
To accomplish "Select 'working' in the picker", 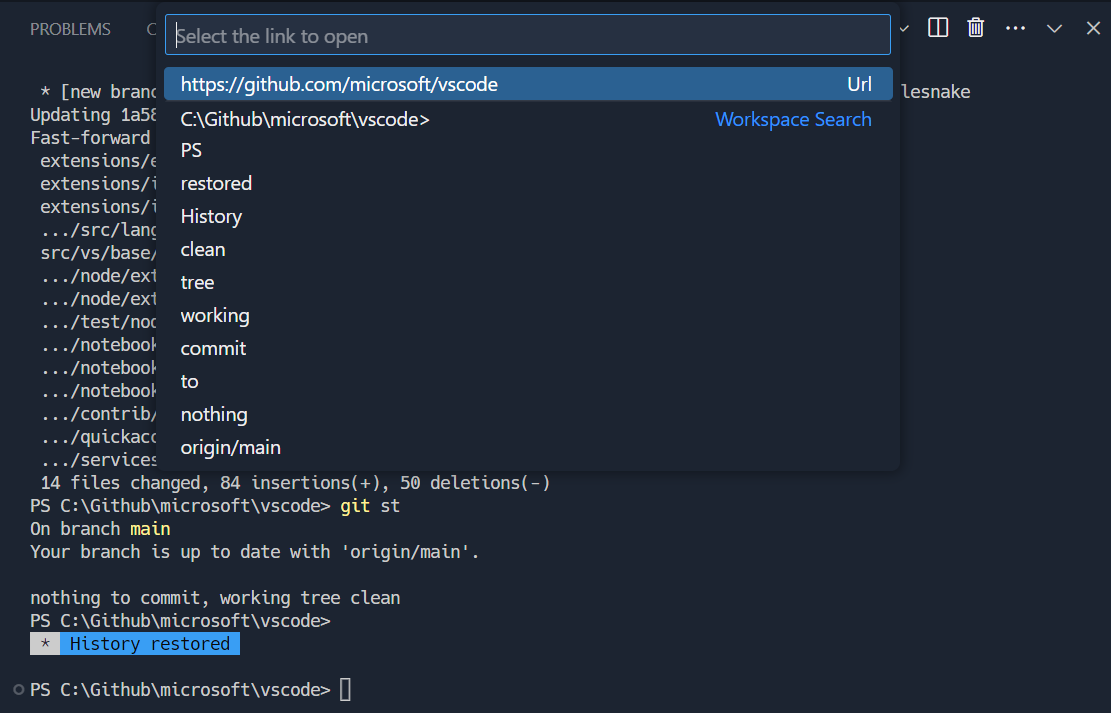I will (215, 315).
